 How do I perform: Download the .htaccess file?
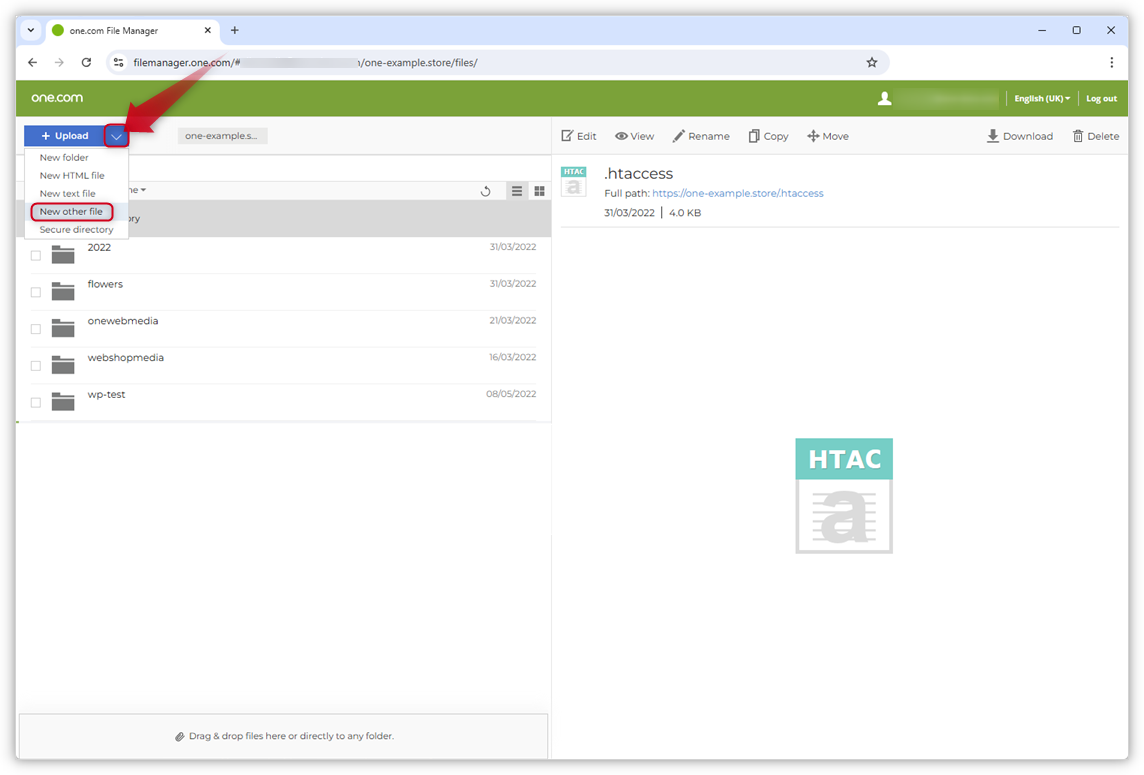point(1019,136)
